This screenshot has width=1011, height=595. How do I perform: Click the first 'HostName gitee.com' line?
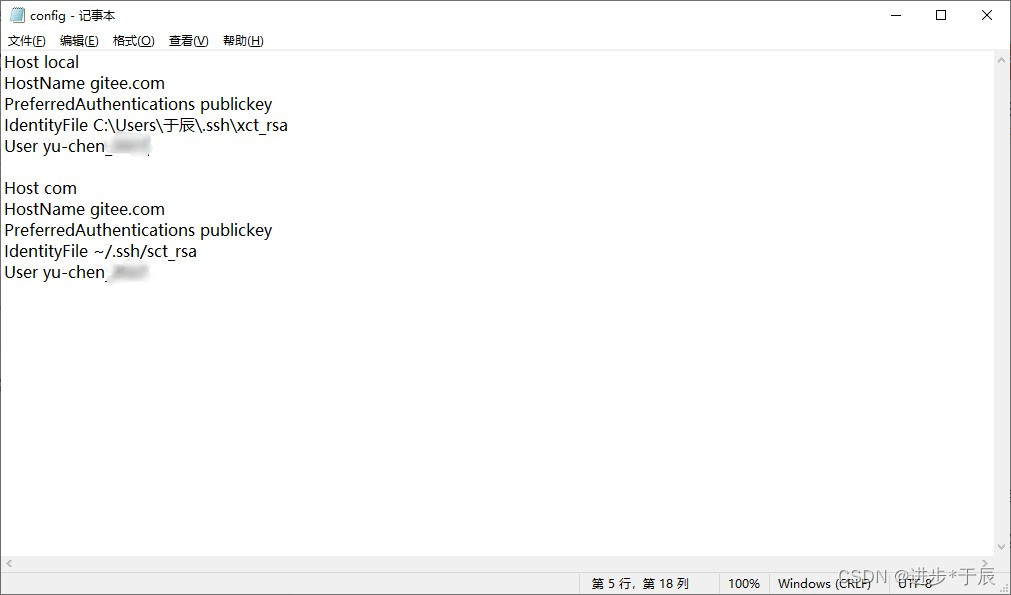tap(84, 83)
